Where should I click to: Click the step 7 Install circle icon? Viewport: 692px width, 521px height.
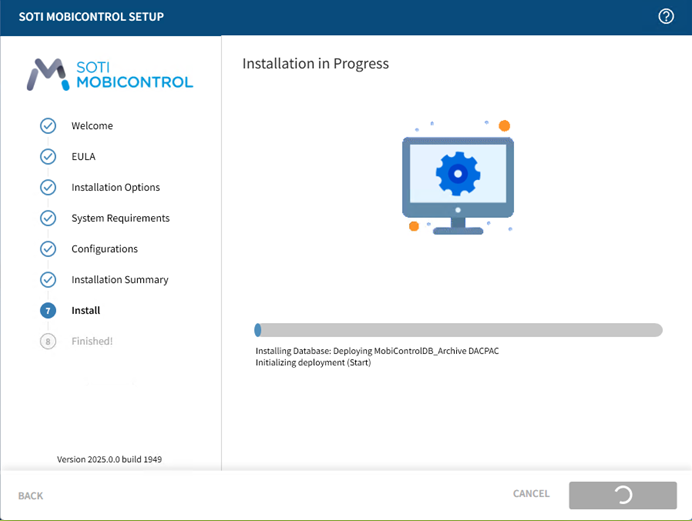[x=48, y=311]
